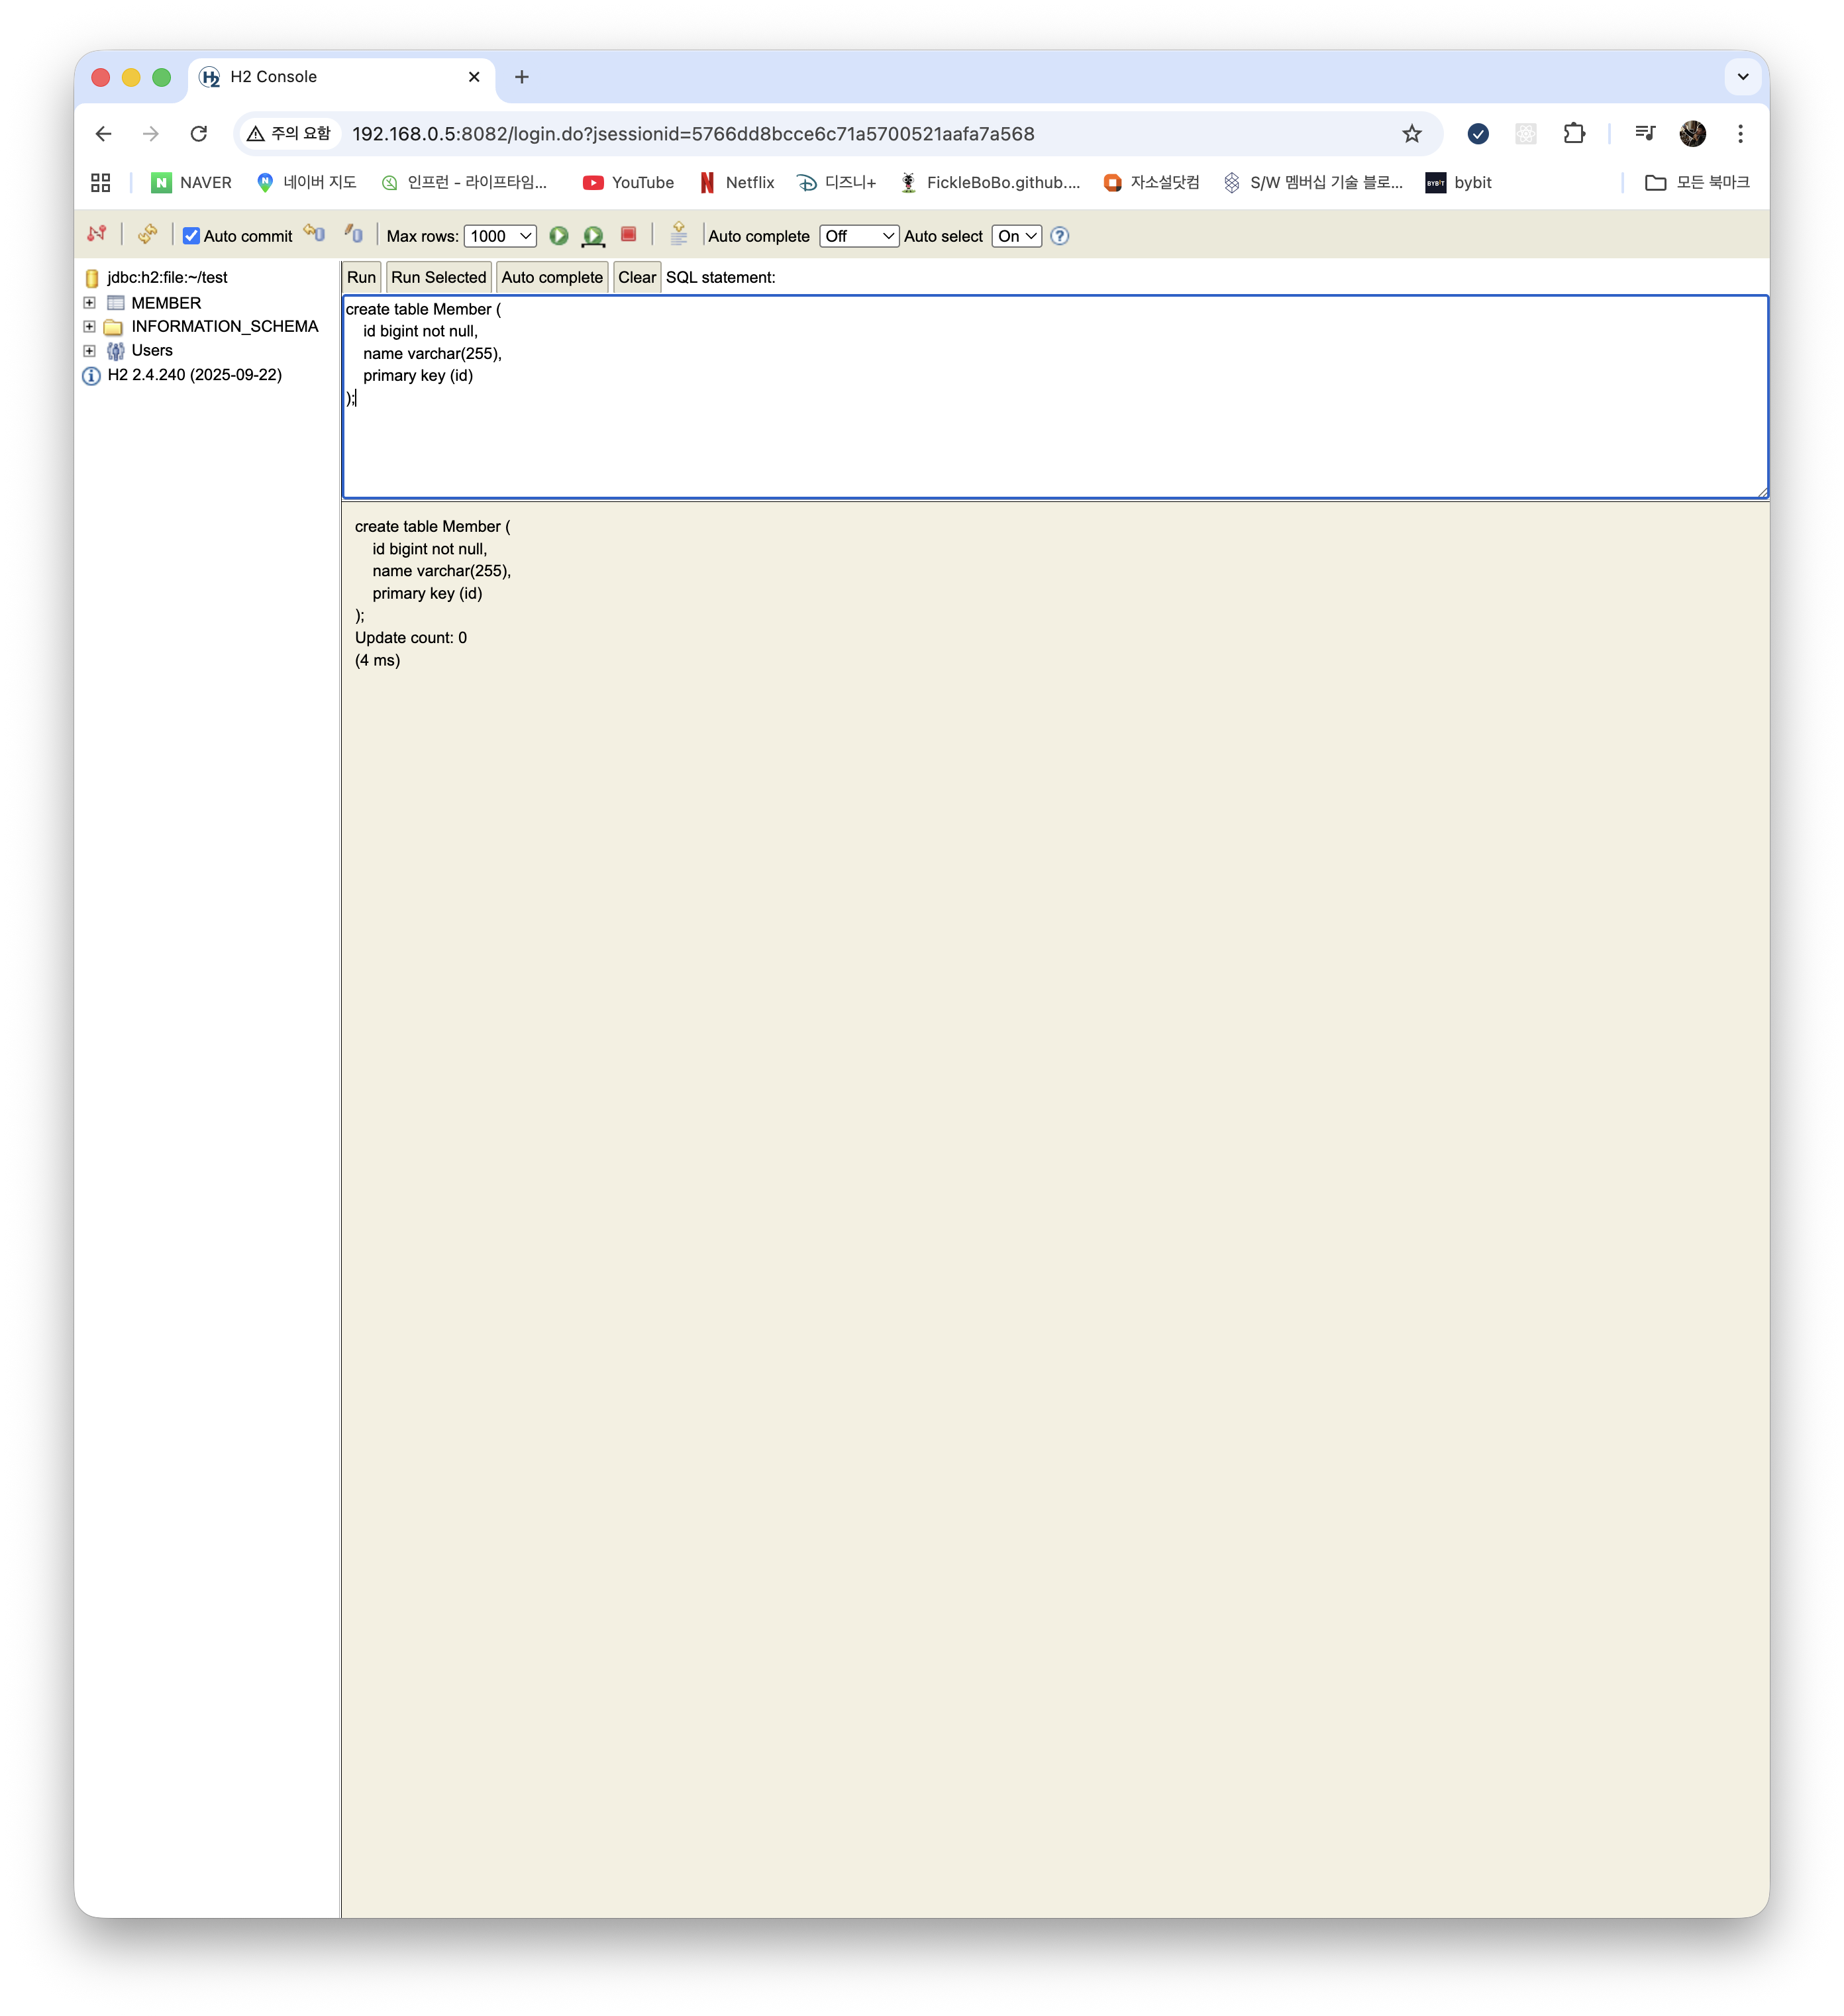Image resolution: width=1844 pixels, height=2016 pixels.
Task: Click the Run button above SQL editor
Action: (361, 277)
